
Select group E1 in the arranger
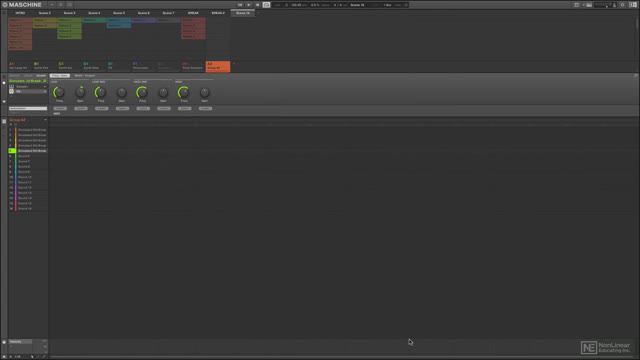point(119,66)
